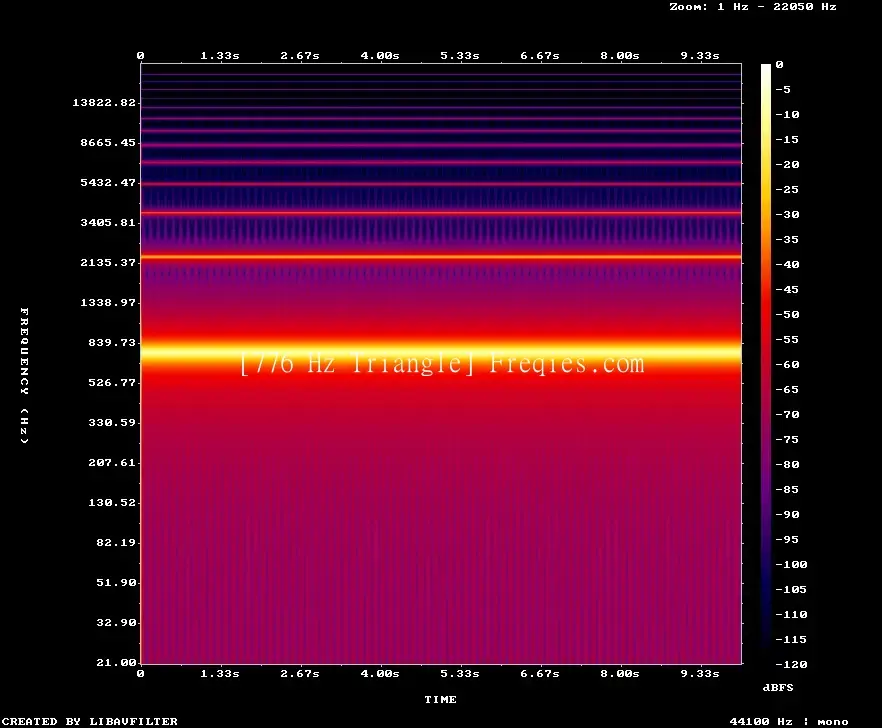This screenshot has height=728, width=882.
Task: Click 2.67s on the bottom time axis
Action: coord(300,673)
